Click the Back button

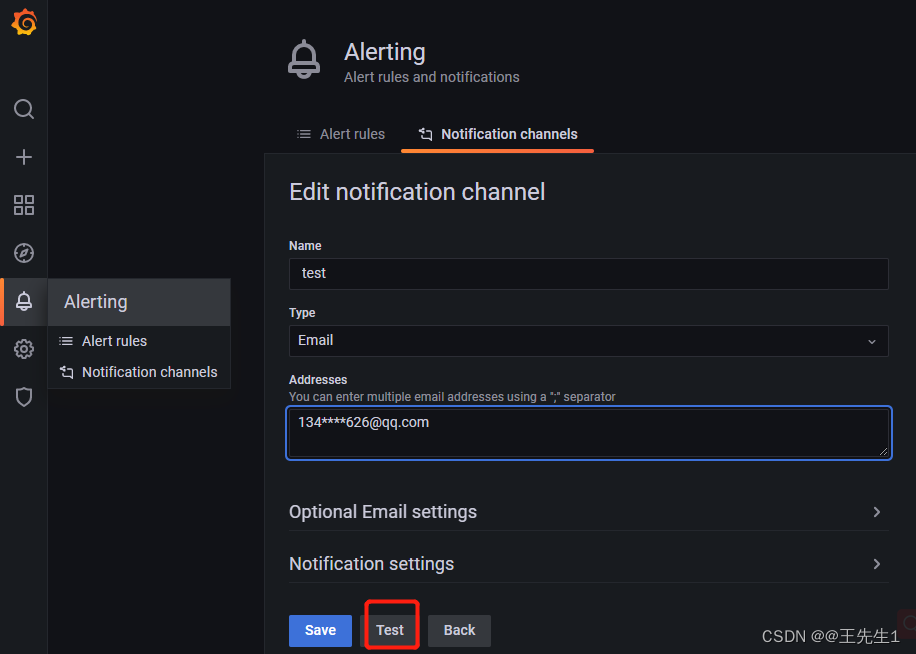point(459,630)
